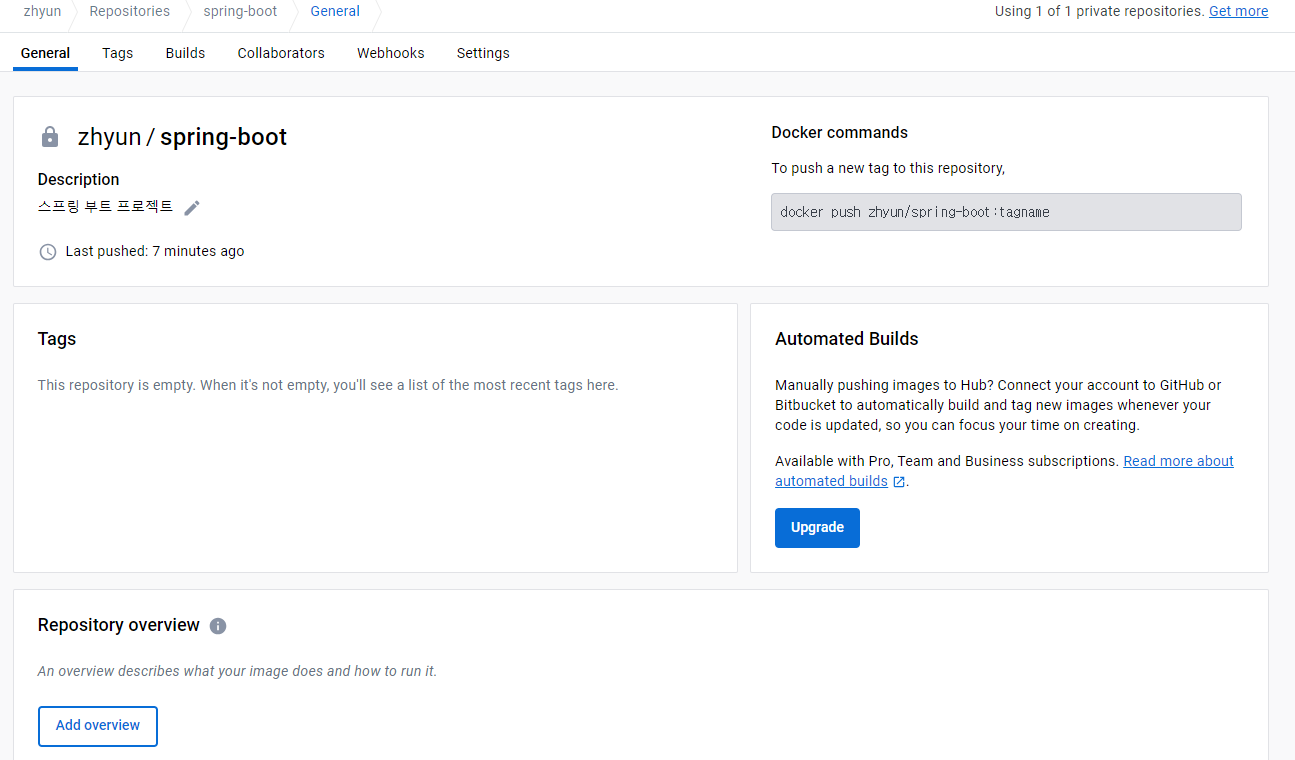Click the clock icon beside Last pushed
1295x760 pixels.
(47, 252)
